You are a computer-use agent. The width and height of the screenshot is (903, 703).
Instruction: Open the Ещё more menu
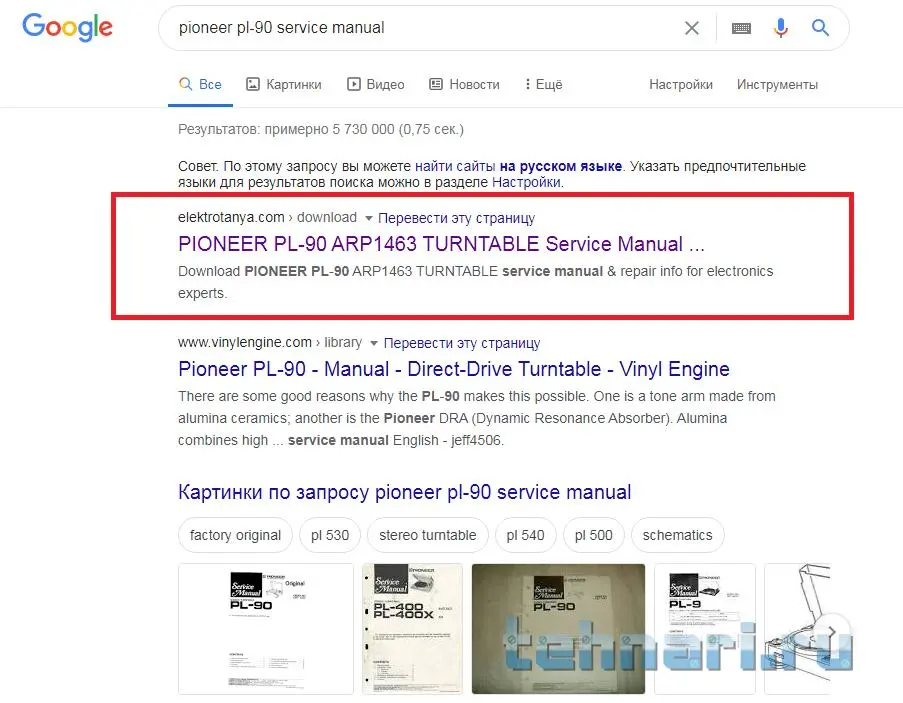tap(544, 85)
